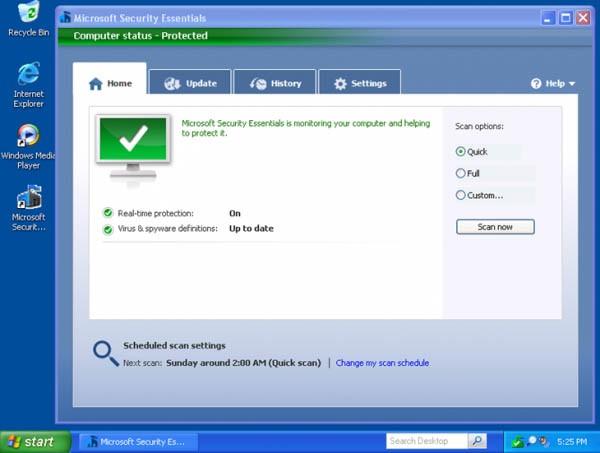Open the Start menu
Viewport: 600px width, 453px height.
35,442
